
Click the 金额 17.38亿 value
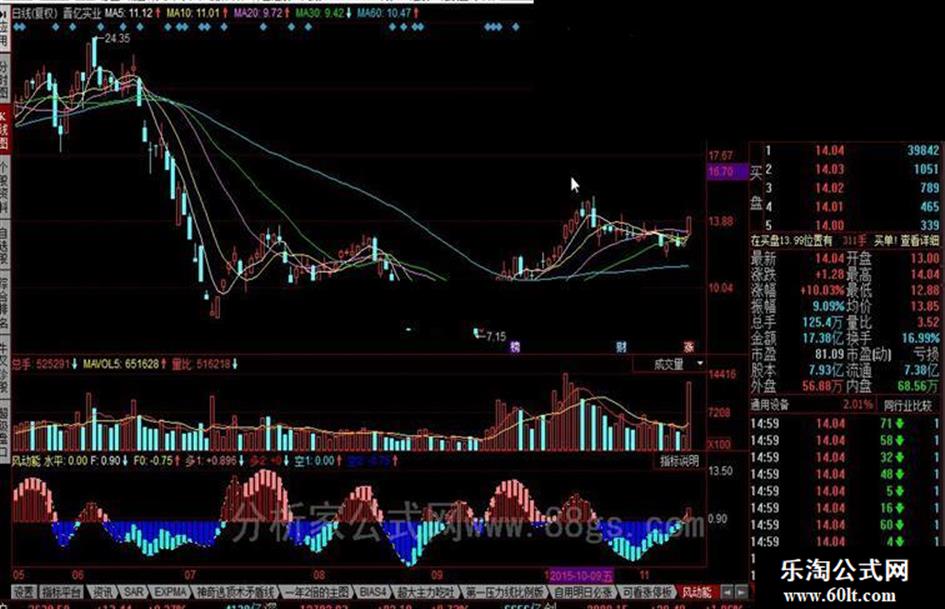coord(823,338)
